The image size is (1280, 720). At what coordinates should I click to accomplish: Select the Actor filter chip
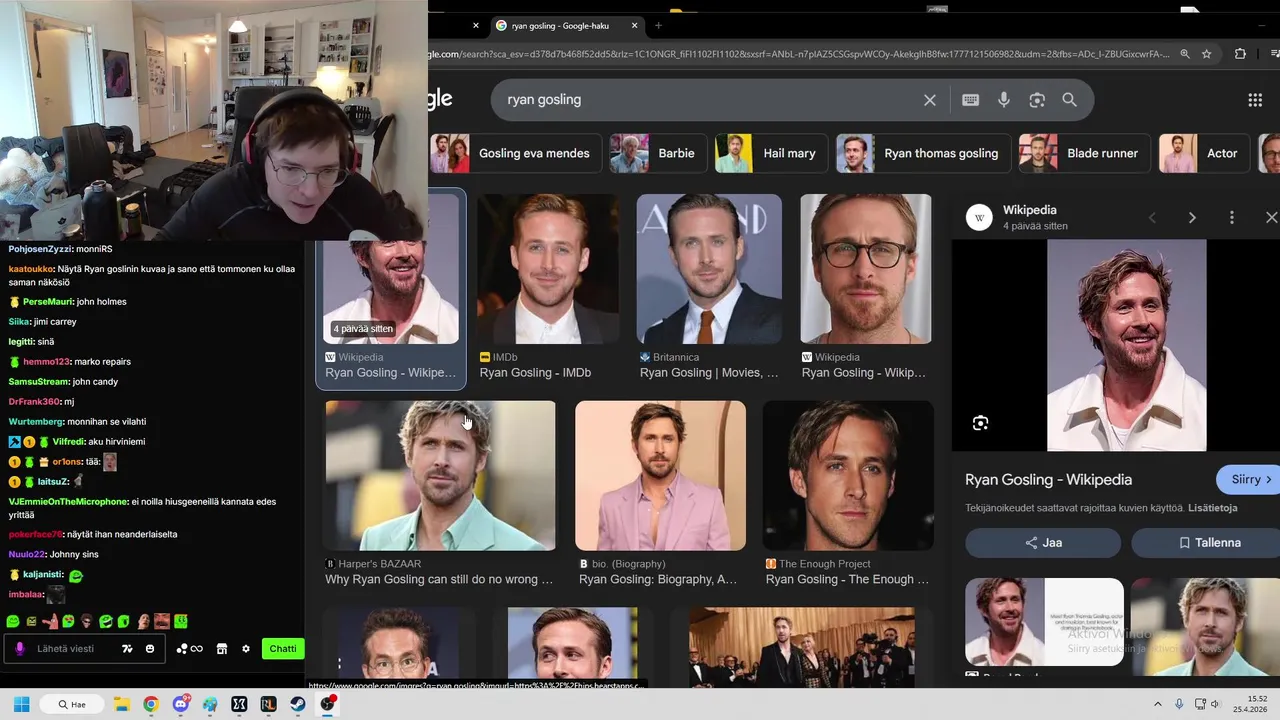(1205, 153)
